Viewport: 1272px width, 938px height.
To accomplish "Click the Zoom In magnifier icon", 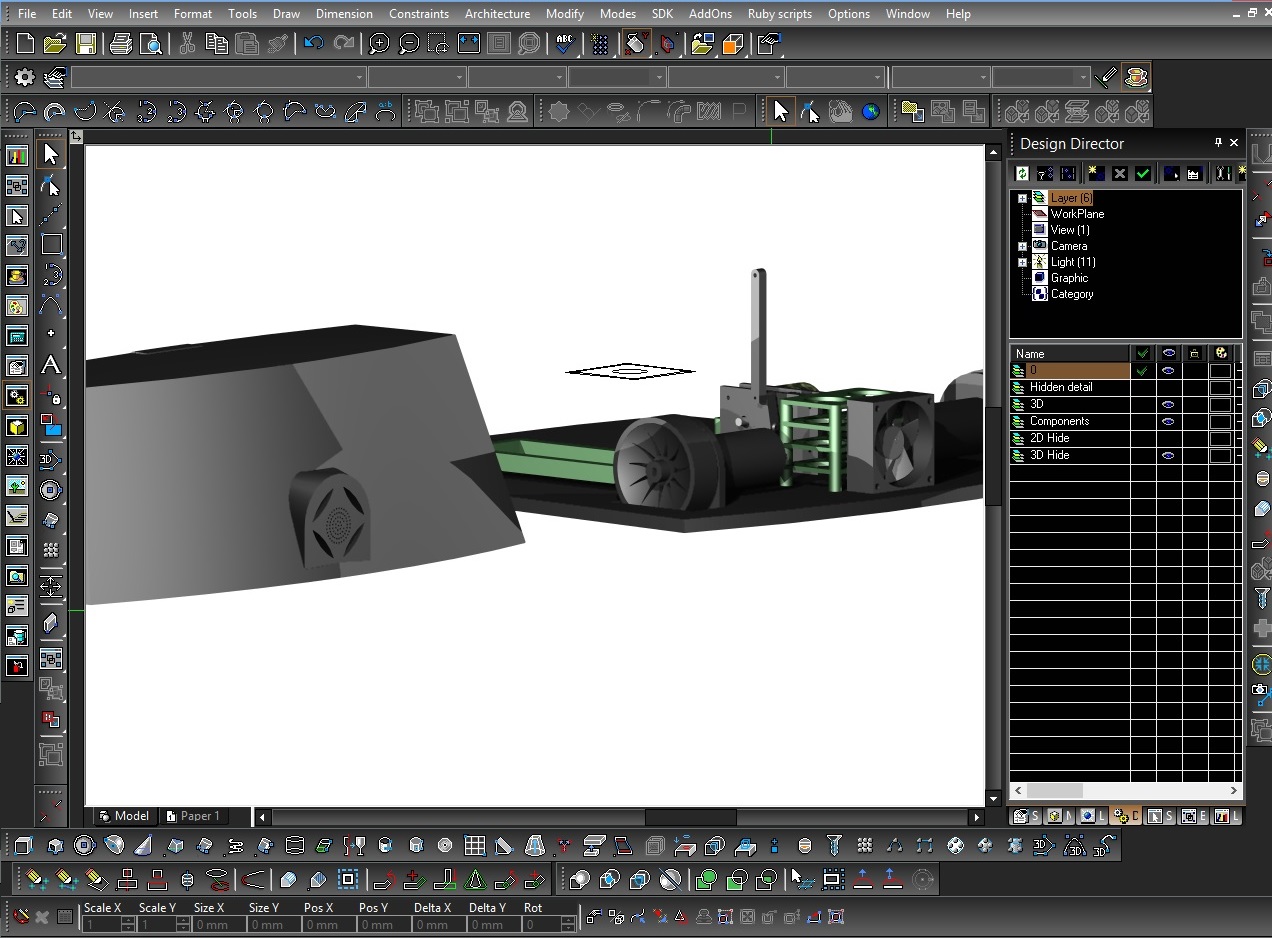I will [379, 44].
